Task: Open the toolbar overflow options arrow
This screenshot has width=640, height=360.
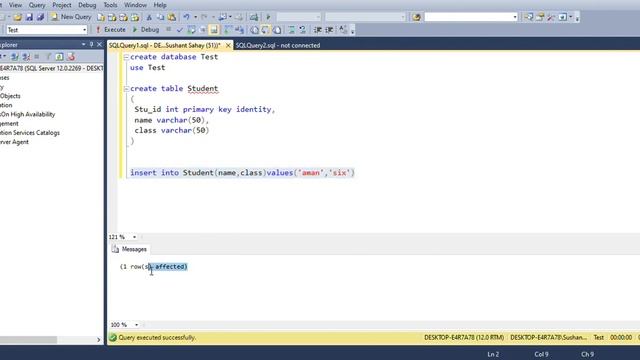Action: click(x=577, y=18)
